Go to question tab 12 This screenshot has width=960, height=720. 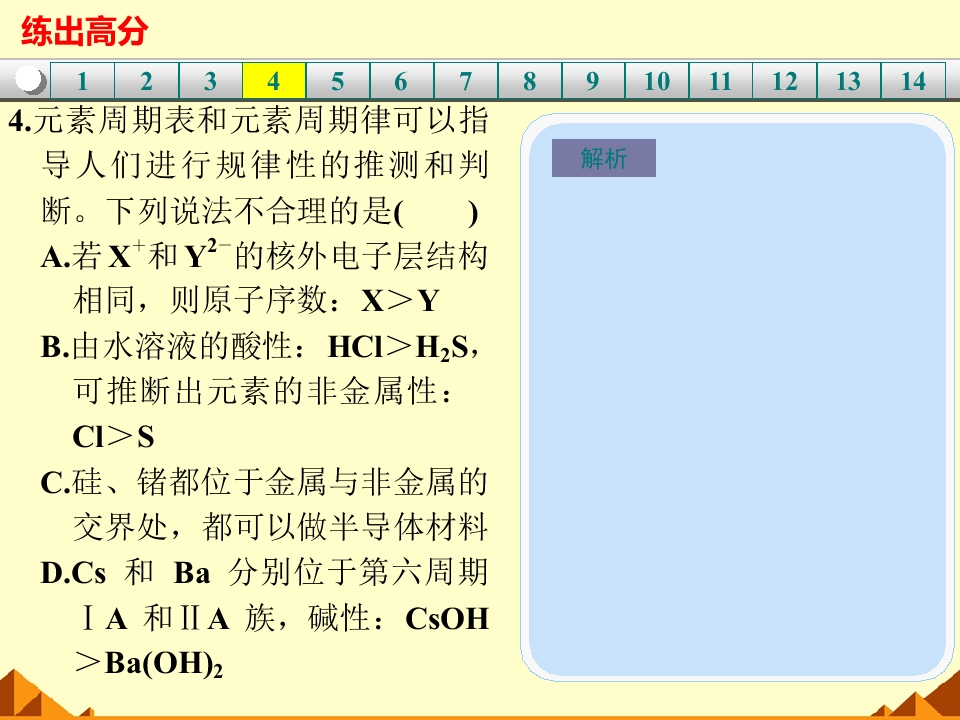click(785, 81)
